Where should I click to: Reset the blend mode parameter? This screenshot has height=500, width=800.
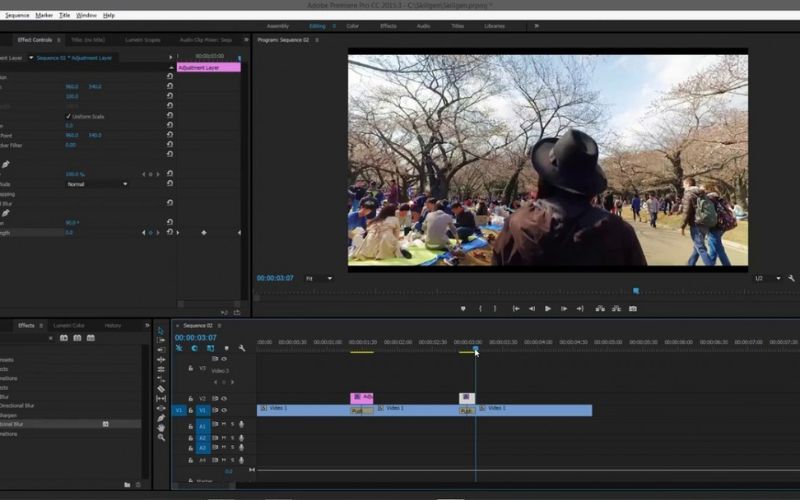click(170, 184)
